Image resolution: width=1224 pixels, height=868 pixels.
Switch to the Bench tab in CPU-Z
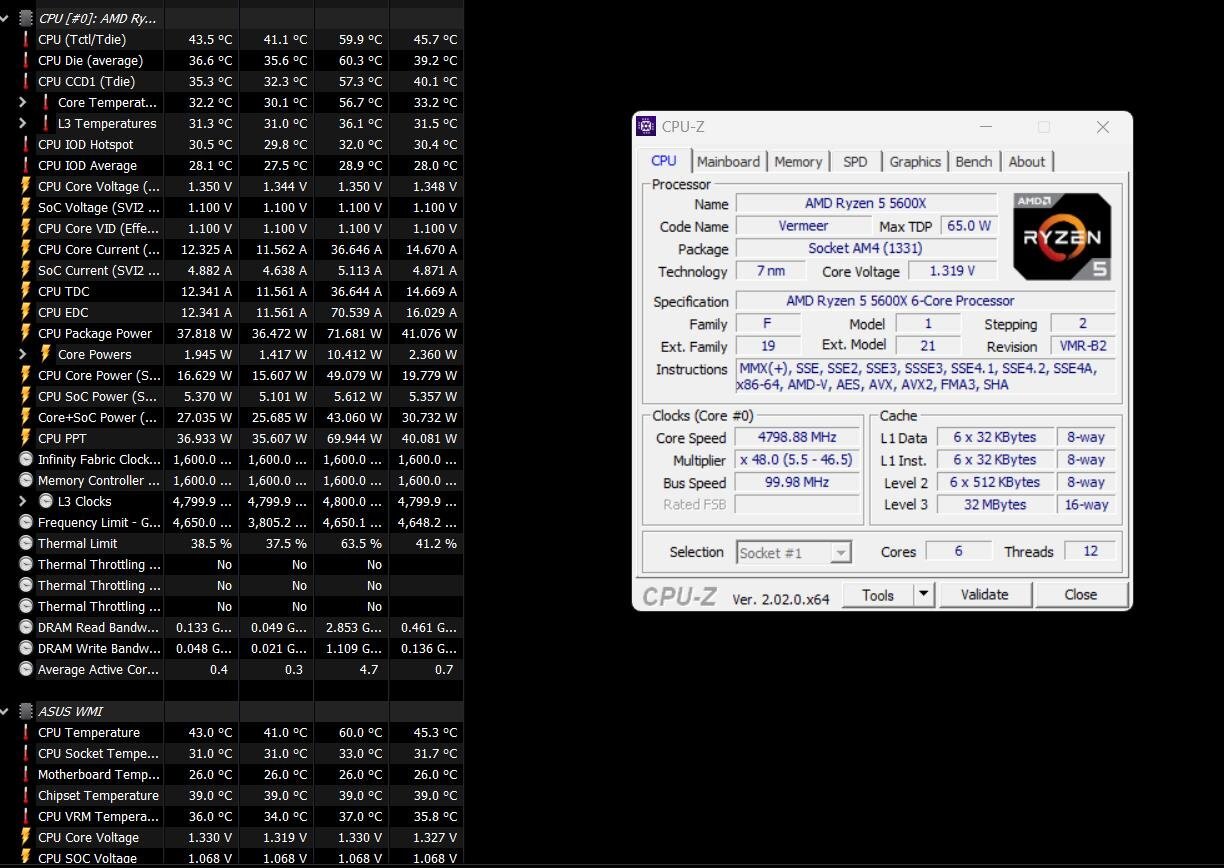coord(974,162)
